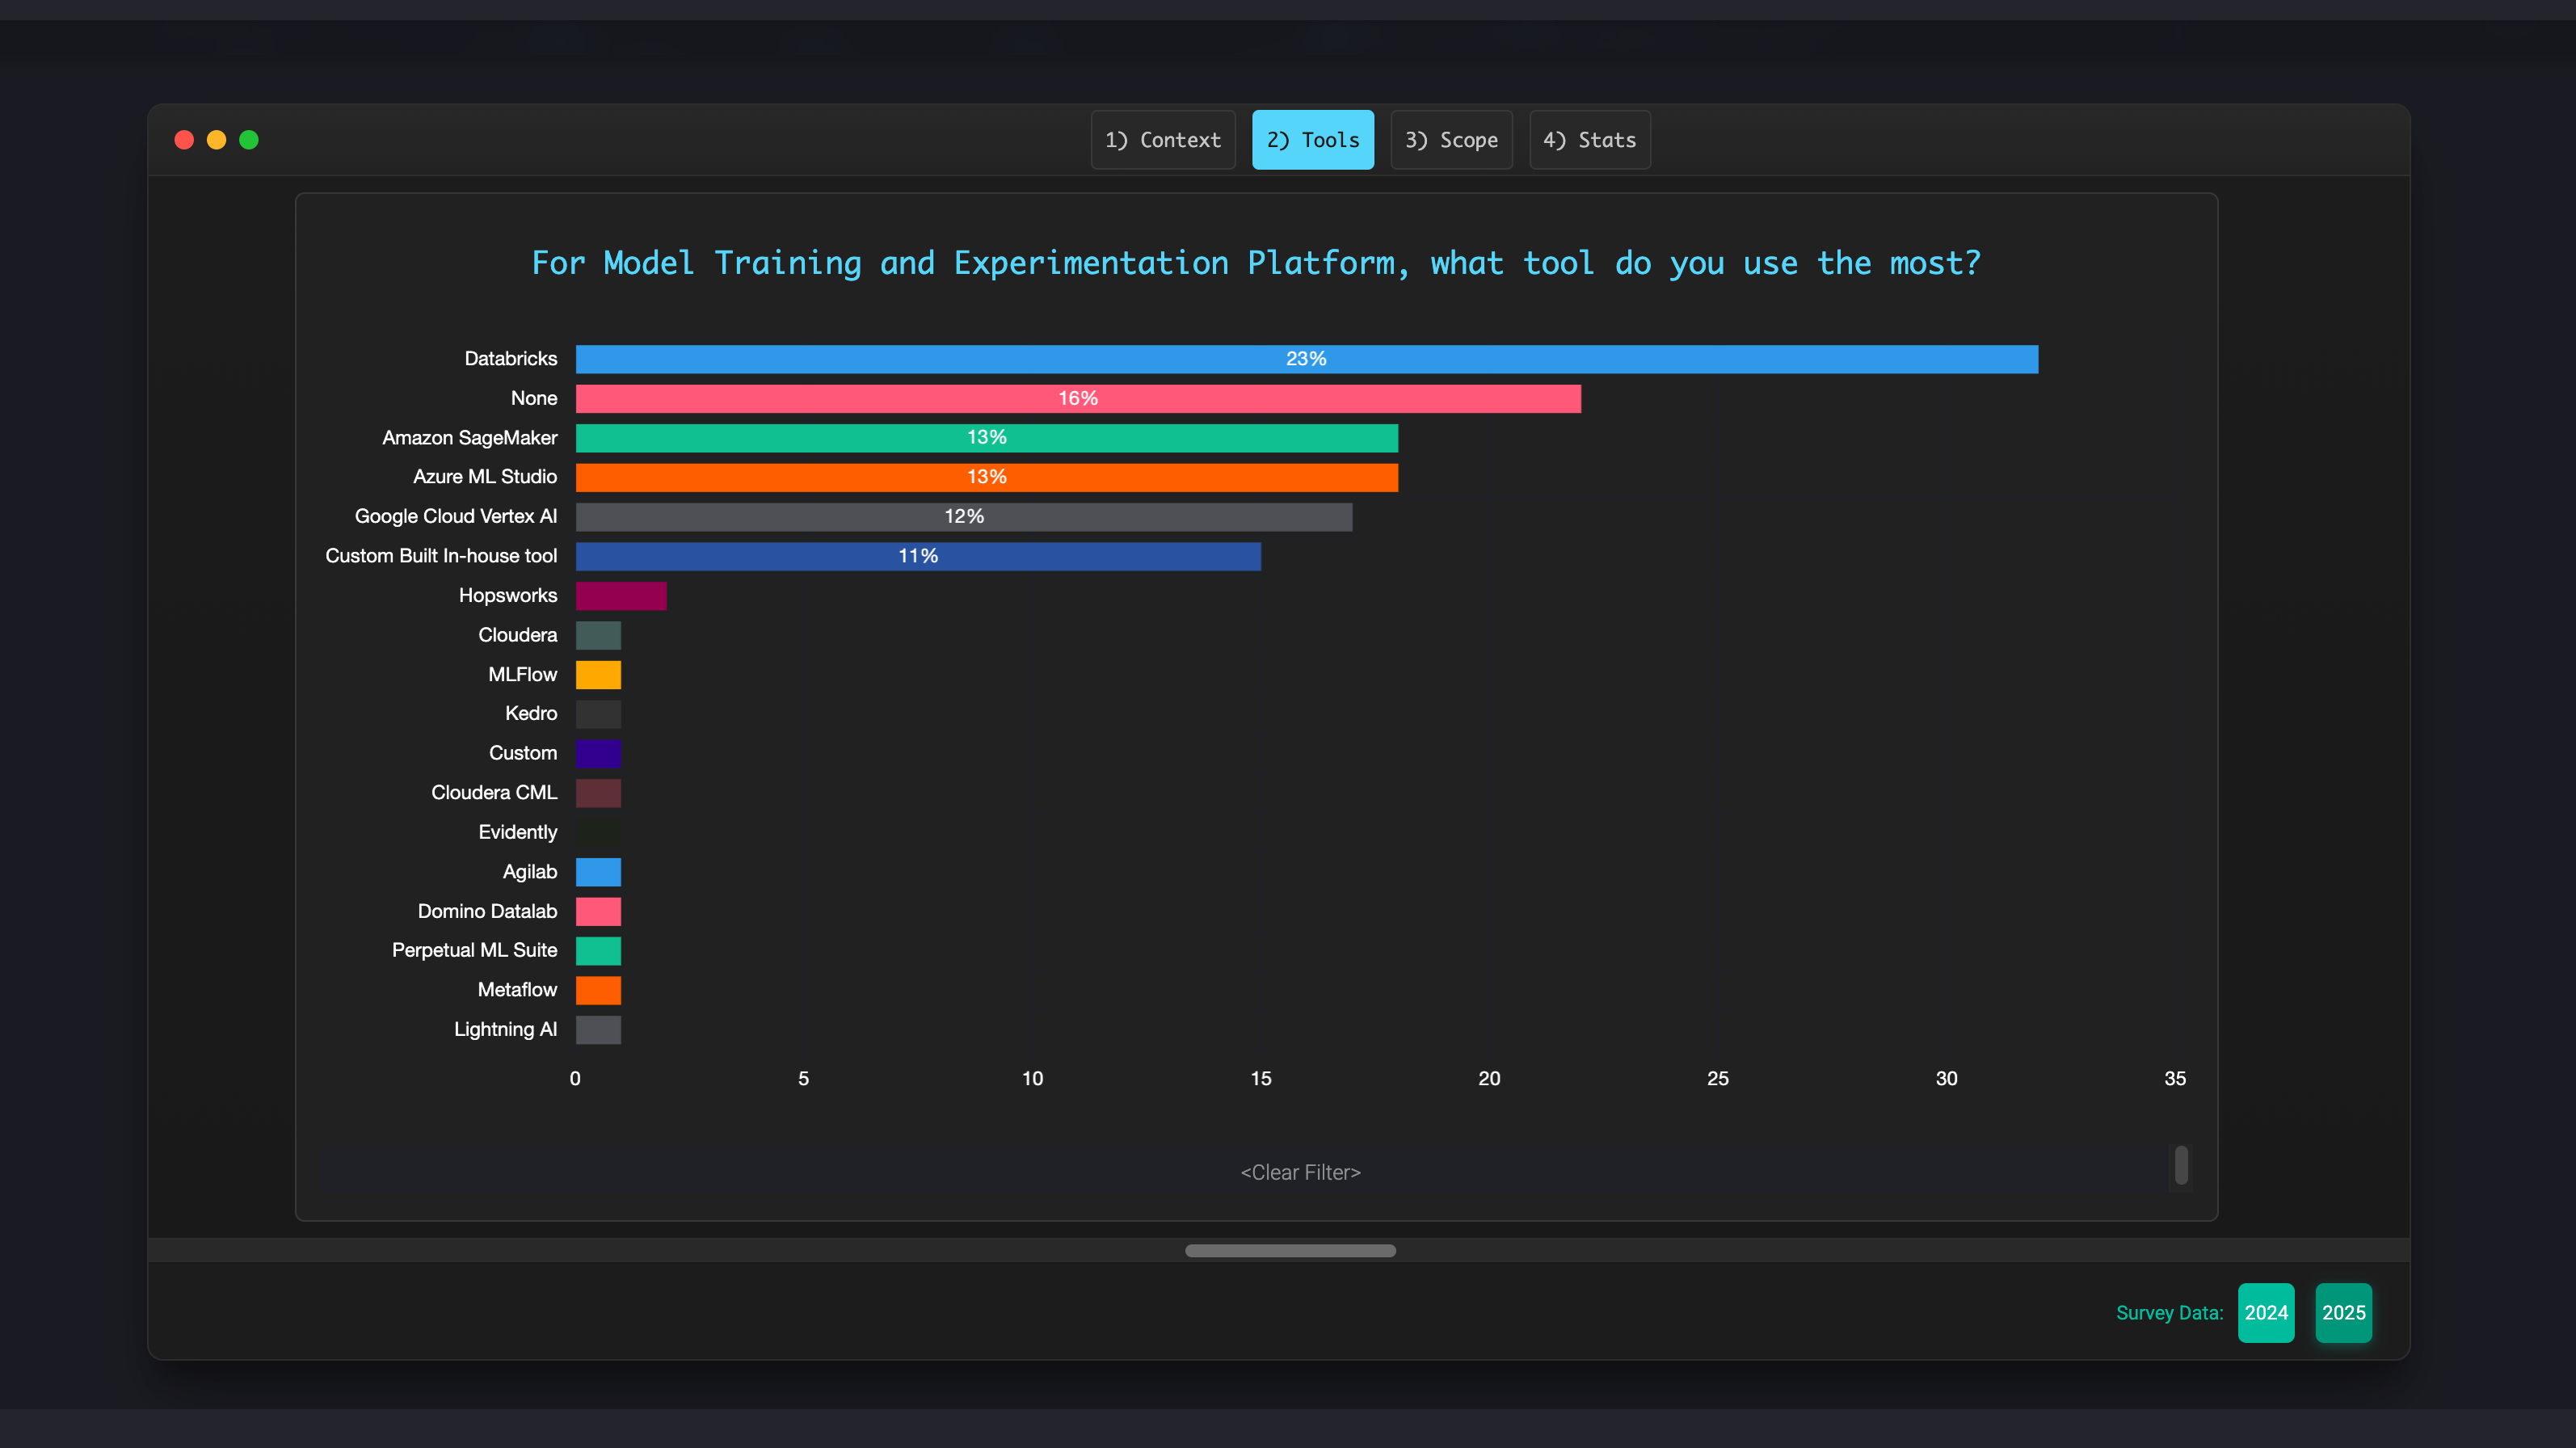Click the Custom Built In-house tool bar
Image resolution: width=2576 pixels, height=1448 pixels.
point(917,556)
